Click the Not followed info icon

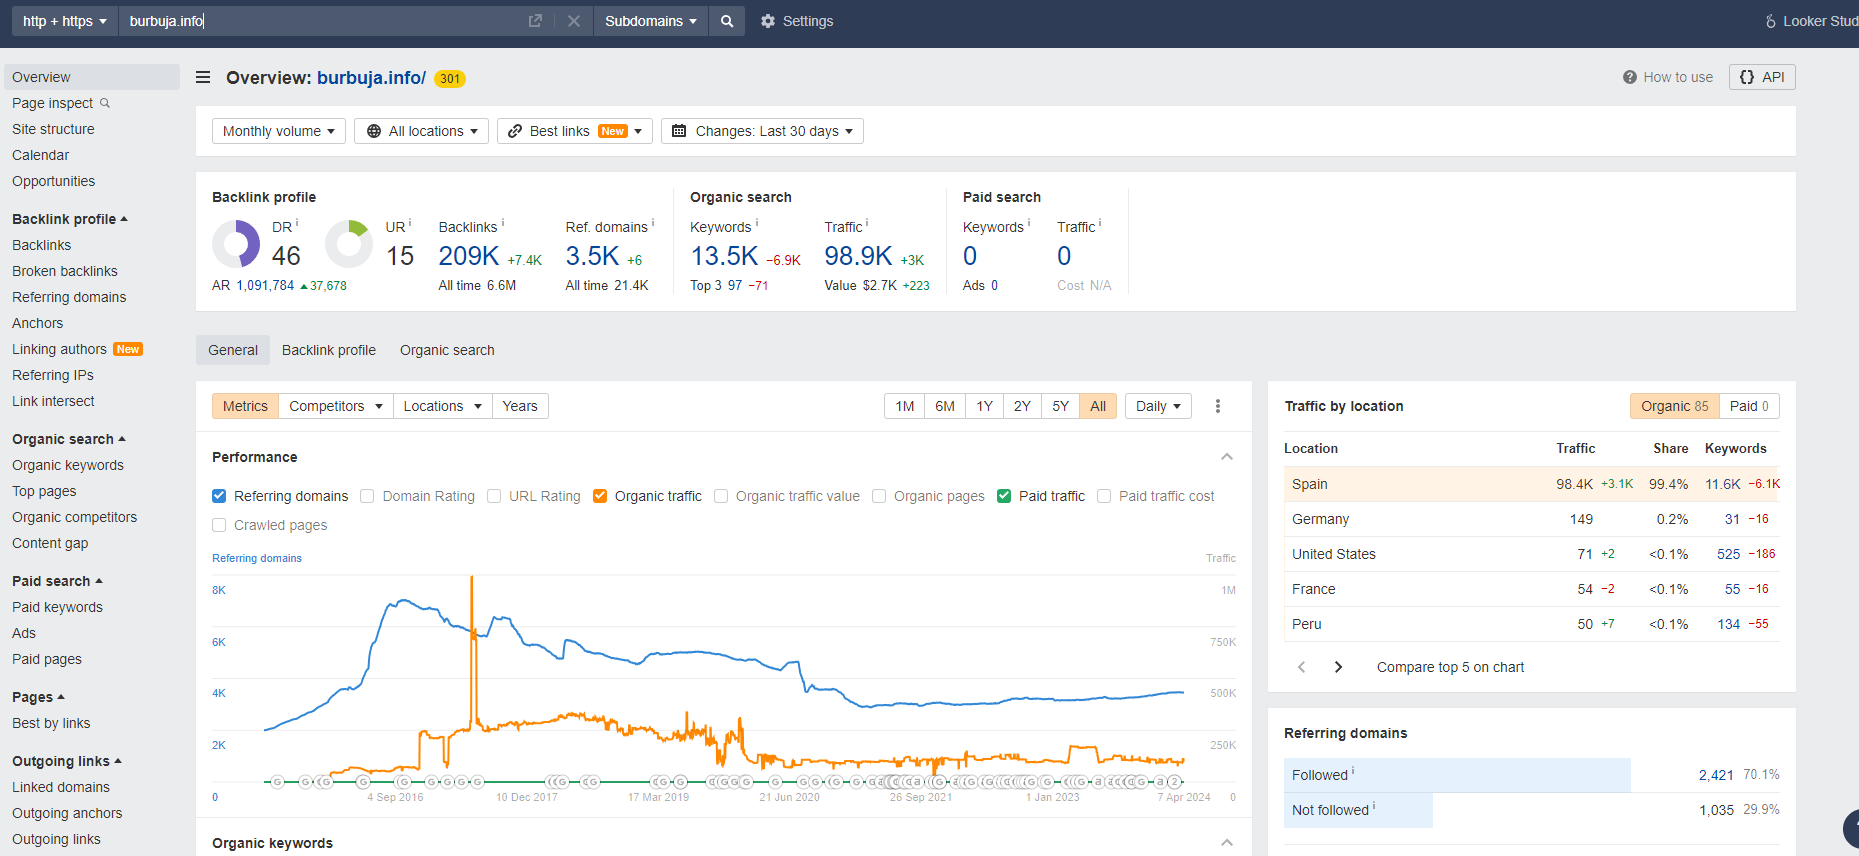point(1374,806)
